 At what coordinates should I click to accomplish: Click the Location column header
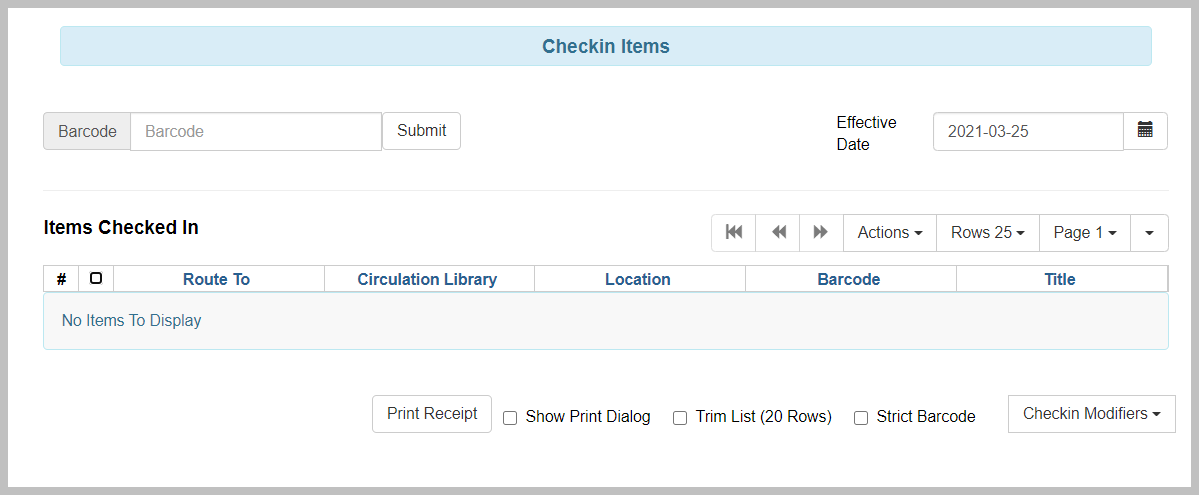point(638,279)
